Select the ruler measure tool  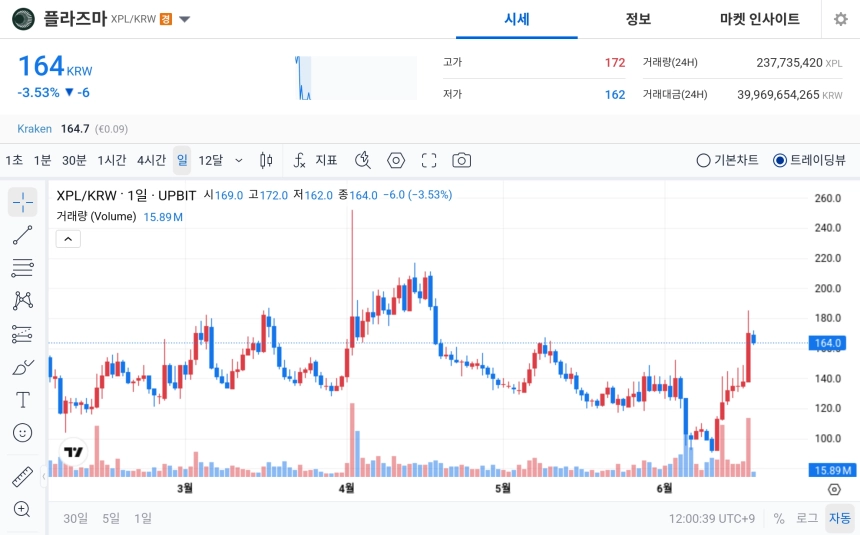pos(22,476)
